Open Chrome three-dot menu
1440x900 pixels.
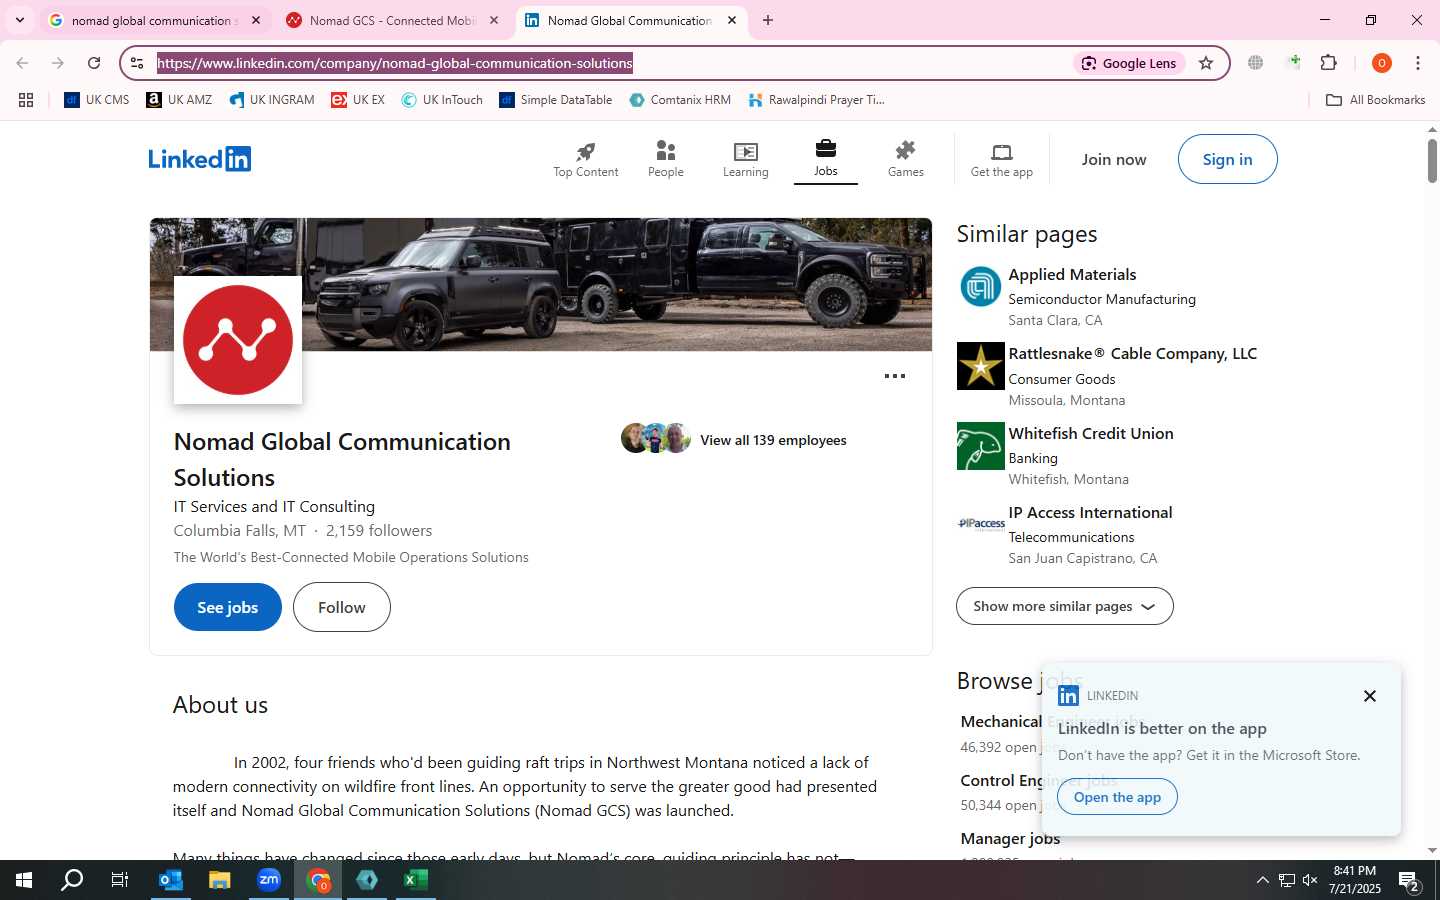(x=1418, y=63)
